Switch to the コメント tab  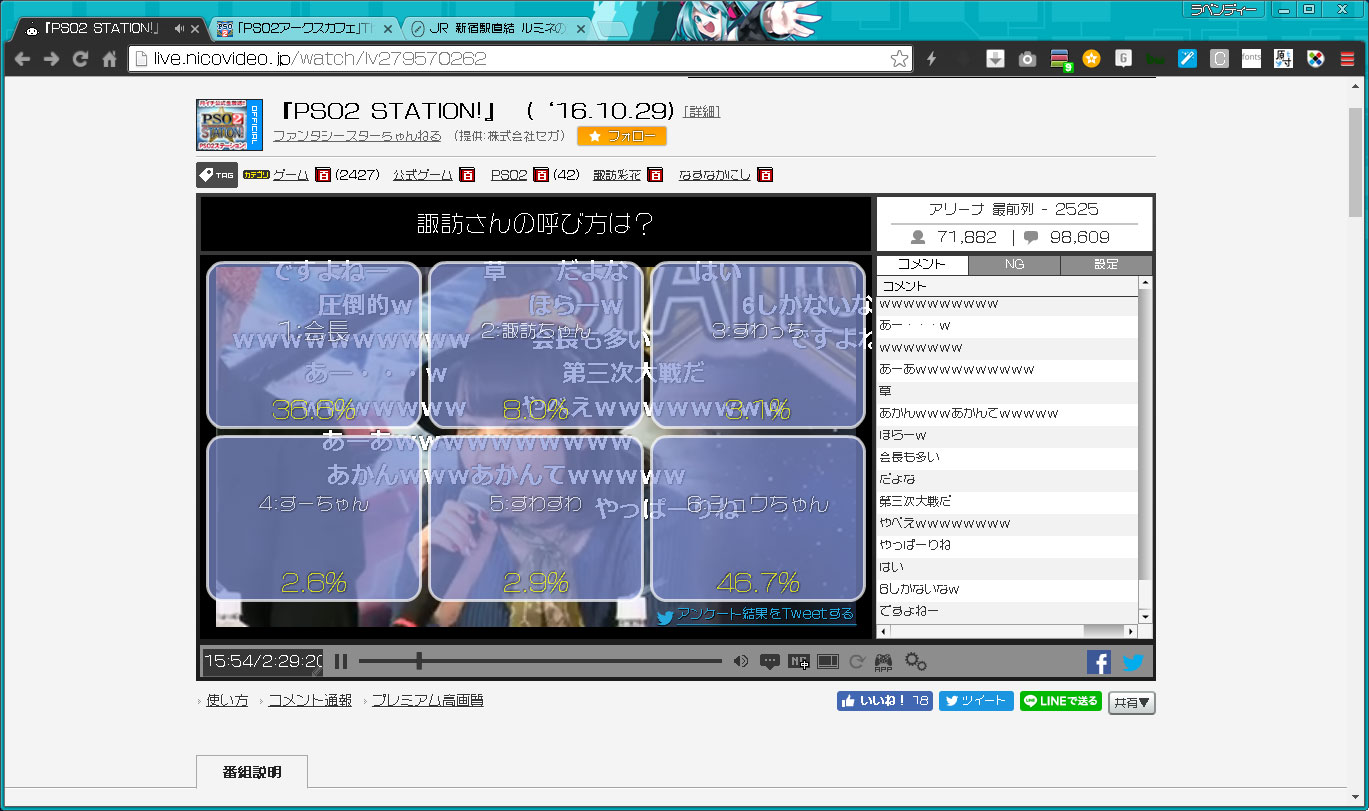[922, 265]
